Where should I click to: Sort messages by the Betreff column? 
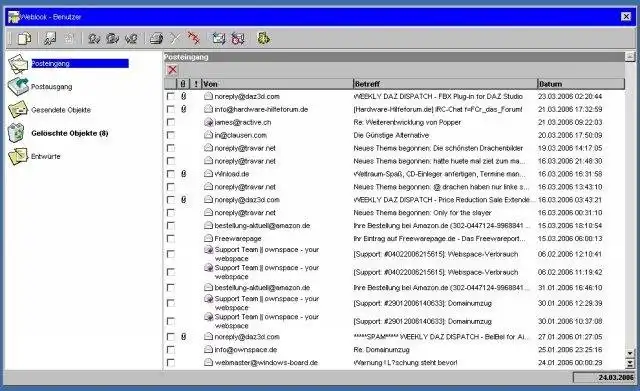tap(445, 84)
